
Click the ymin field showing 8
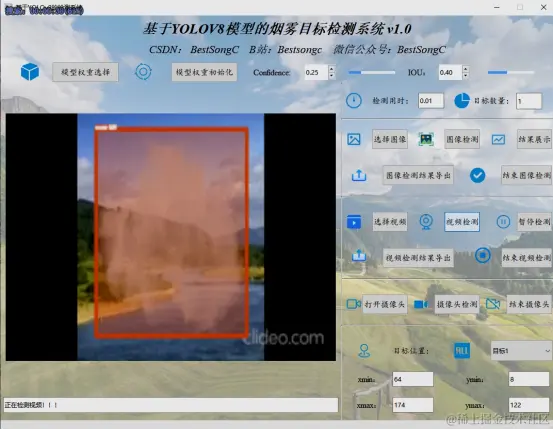[x=529, y=379]
